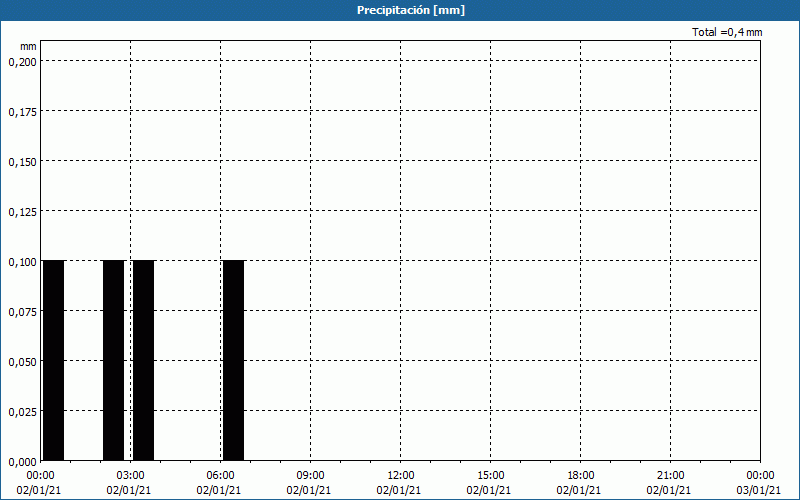800x500 pixels.
Task: Click the "Precipitación [mm]" chart title
Action: click(x=411, y=10)
